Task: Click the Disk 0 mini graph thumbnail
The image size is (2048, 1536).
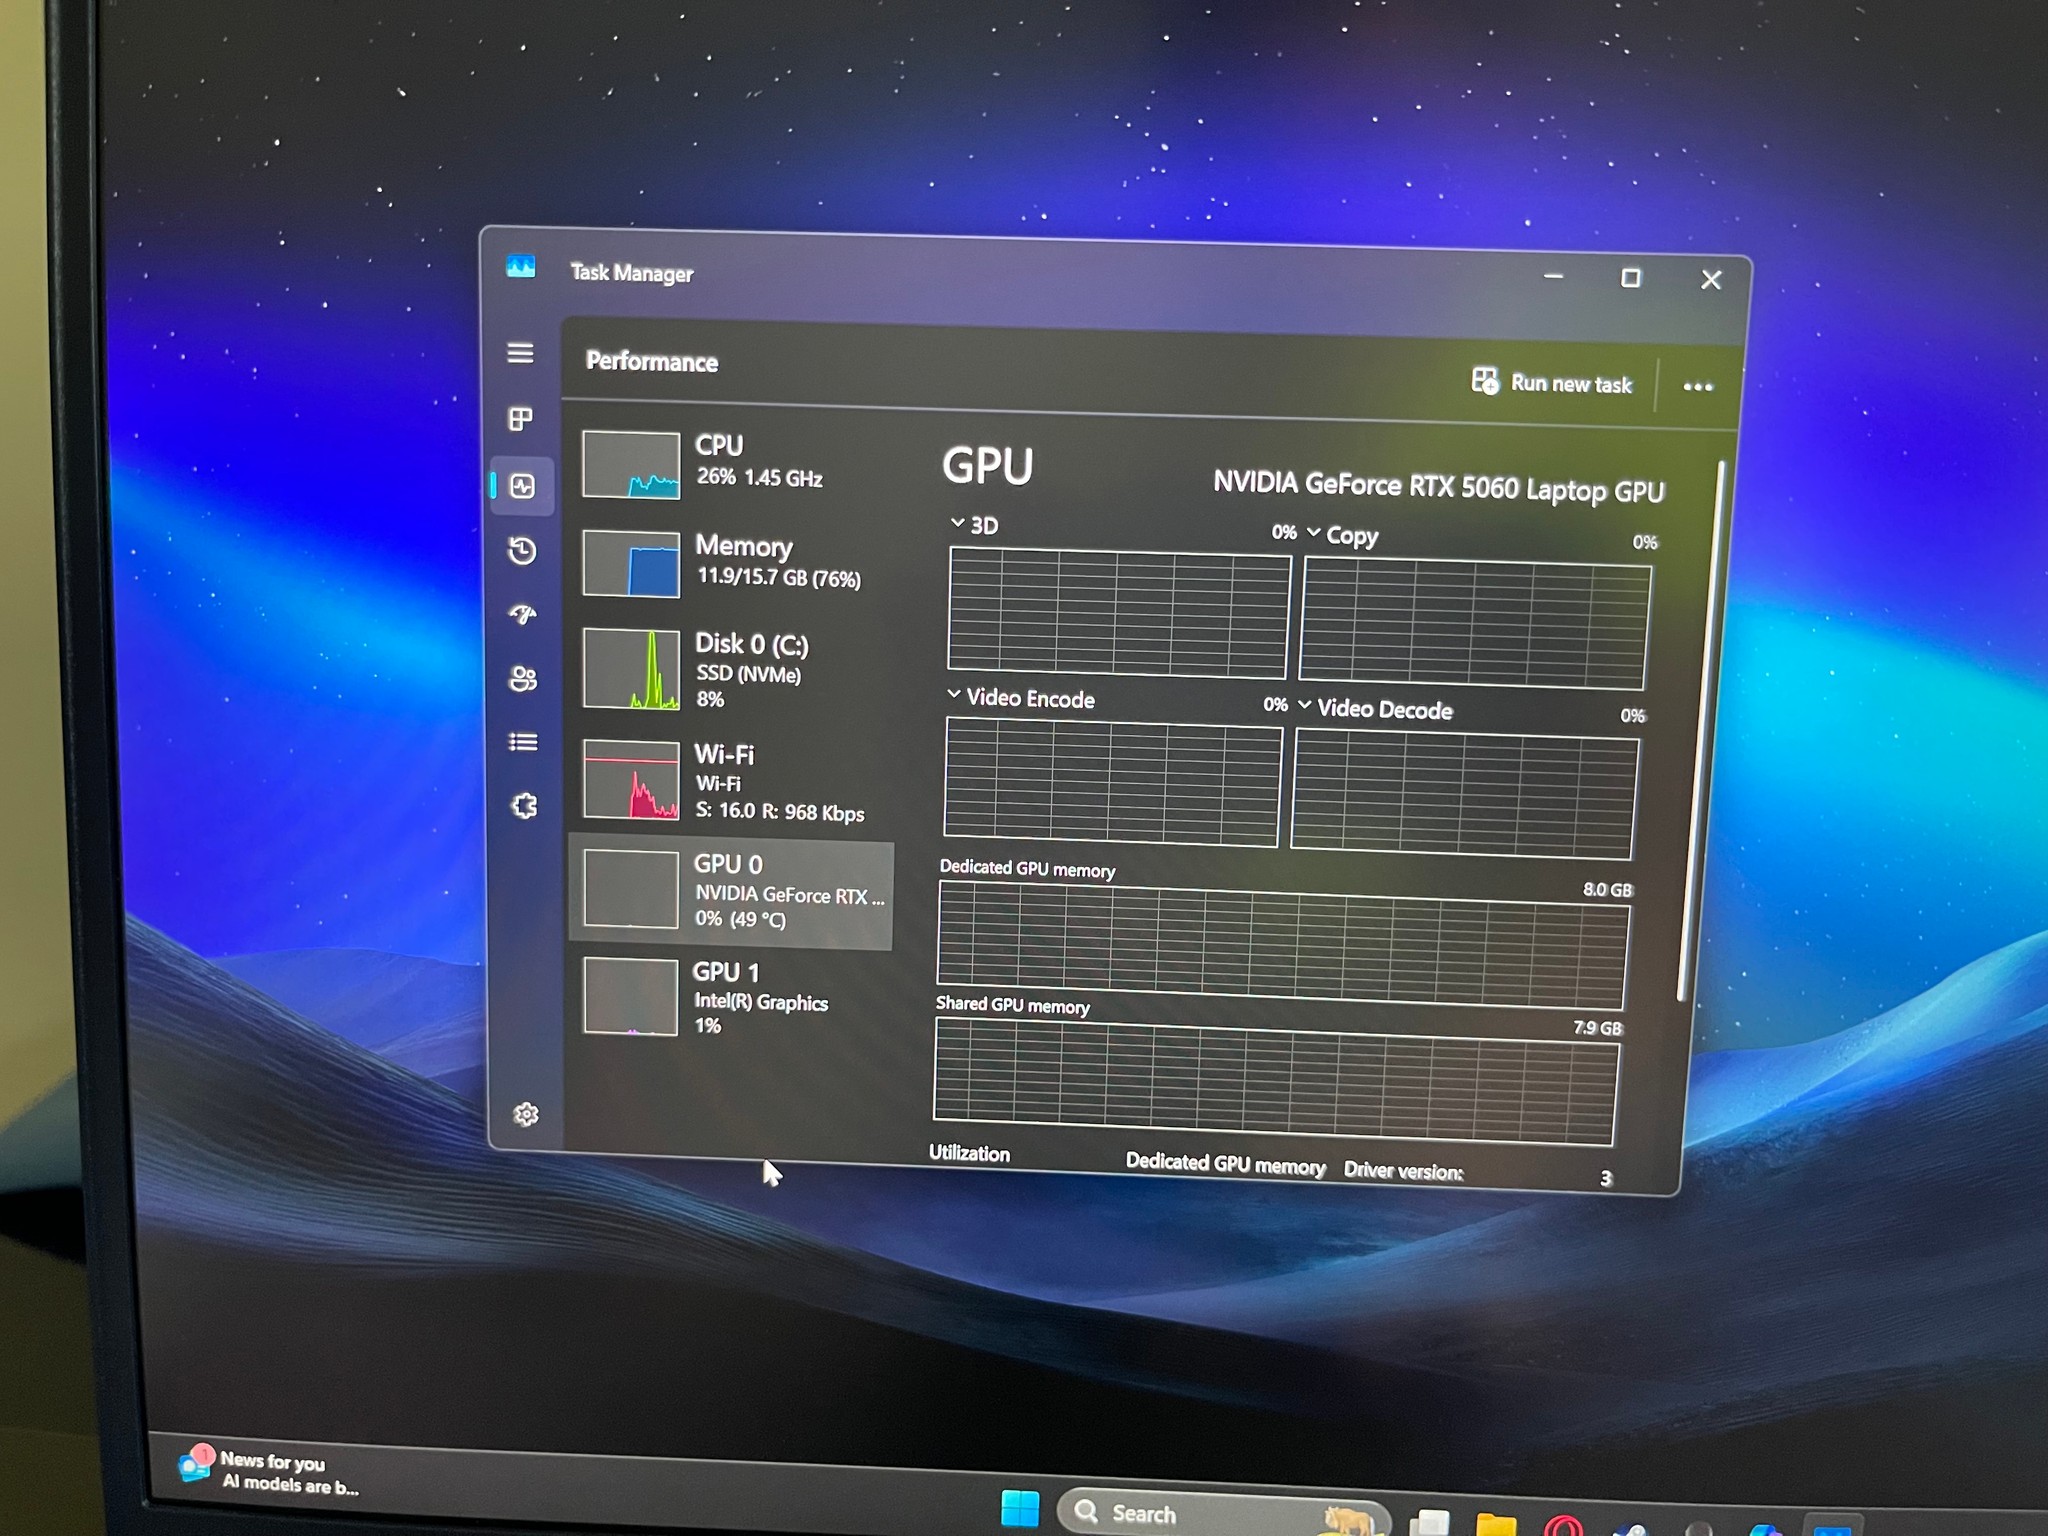Action: point(631,669)
